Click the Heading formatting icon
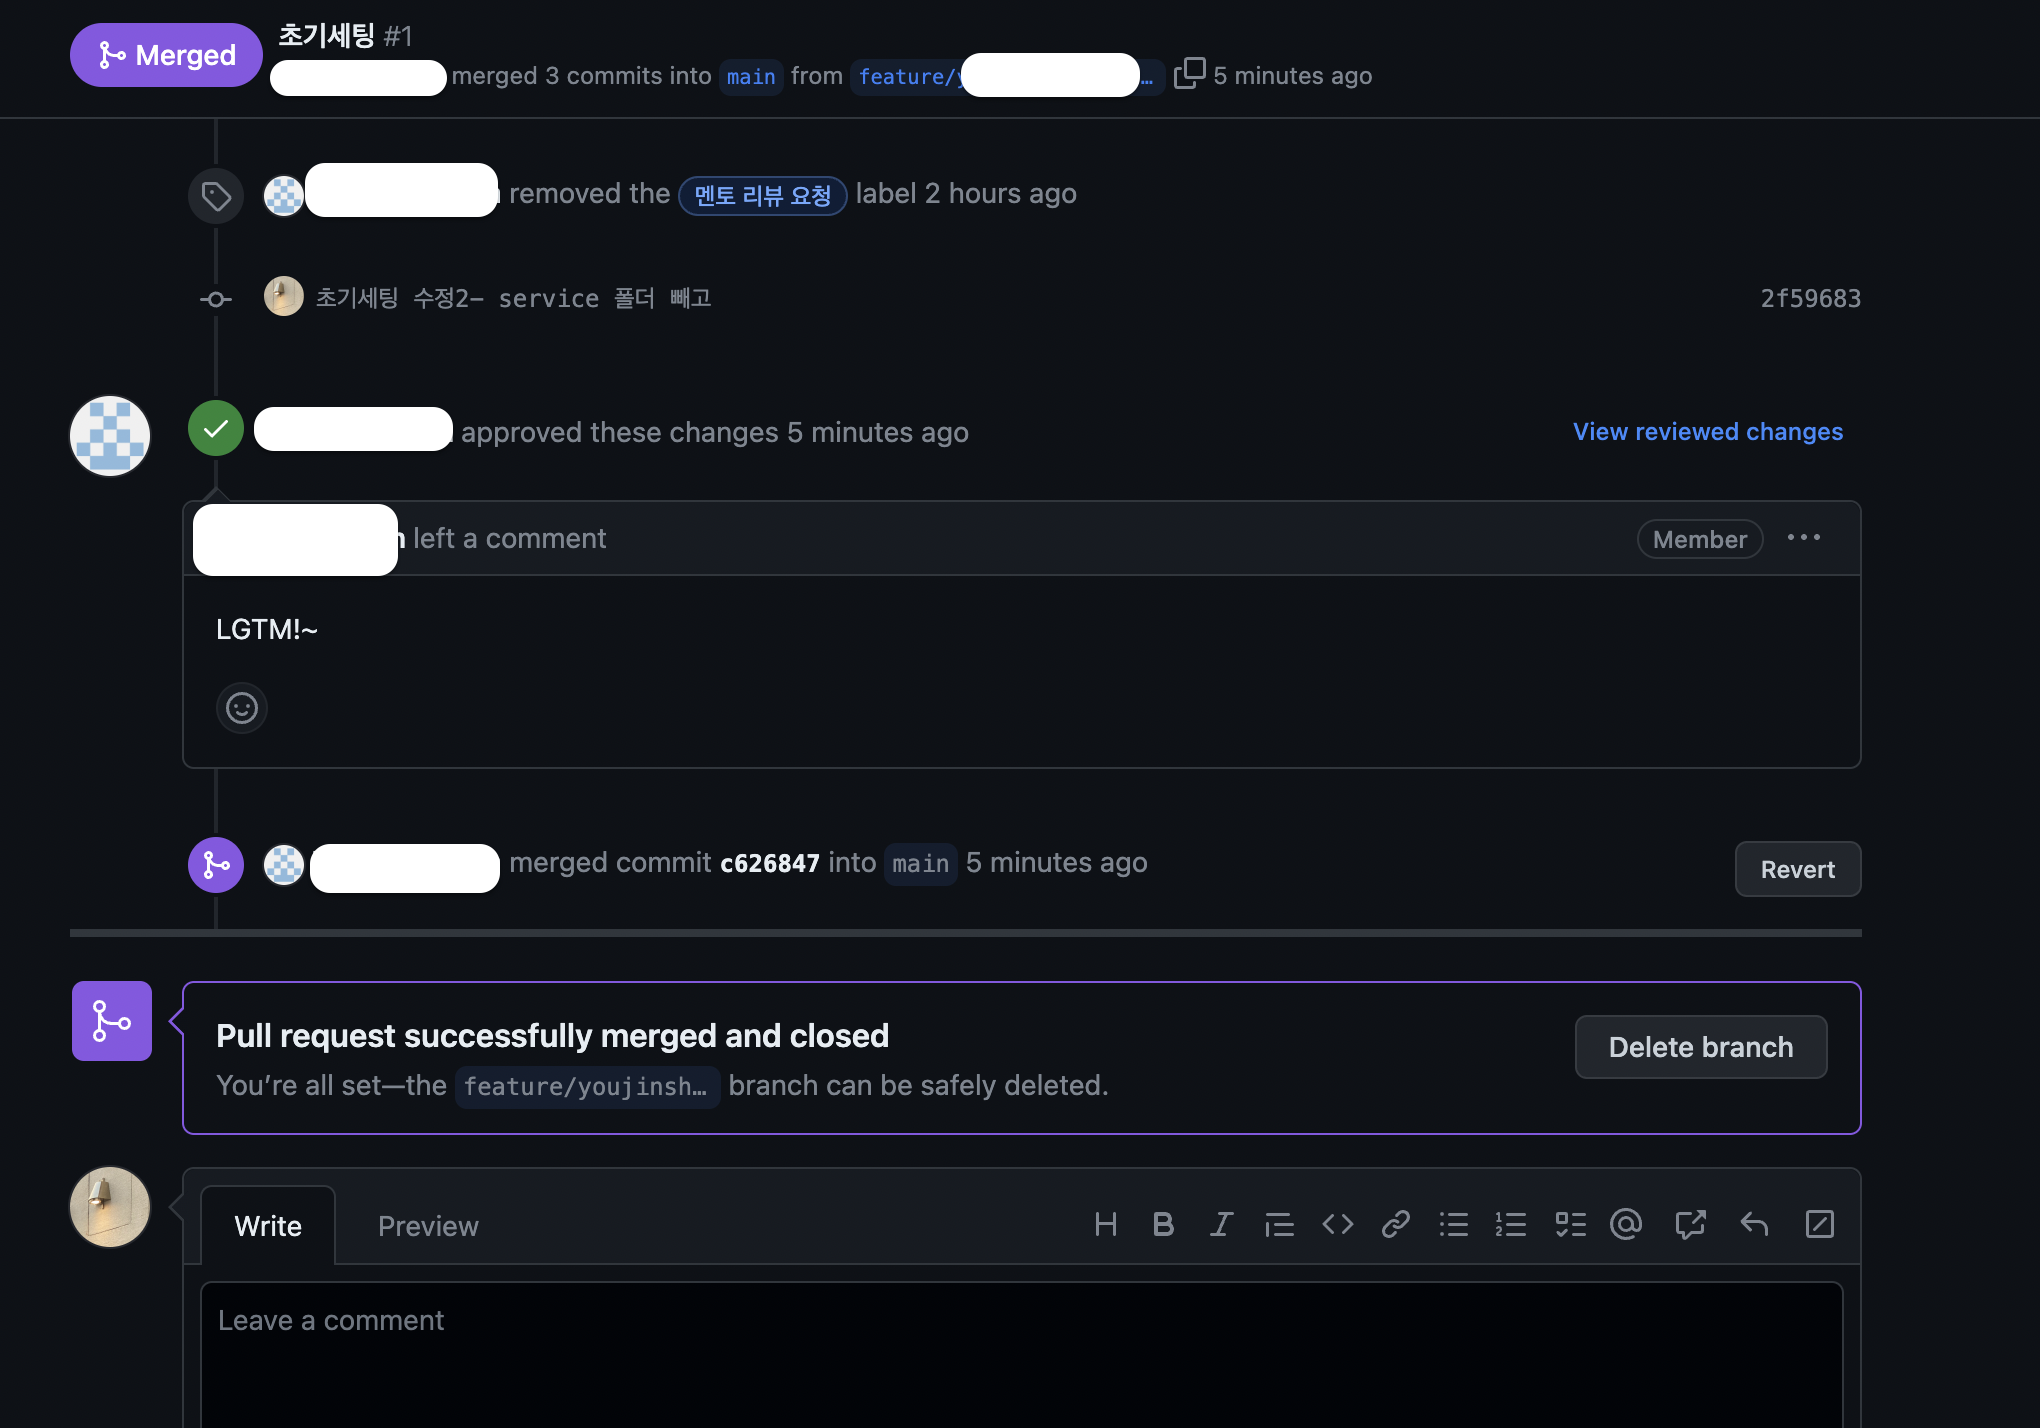2040x1428 pixels. pos(1105,1225)
